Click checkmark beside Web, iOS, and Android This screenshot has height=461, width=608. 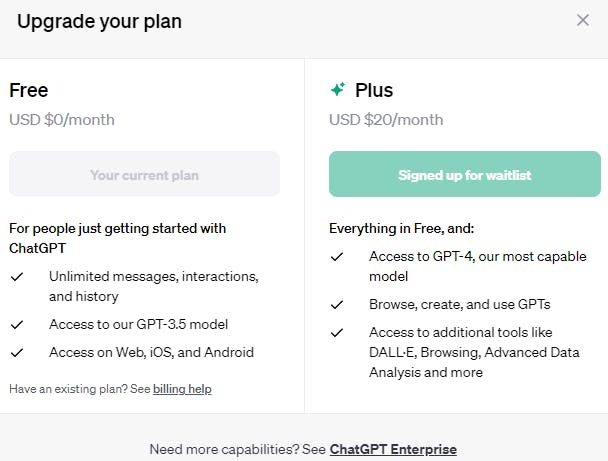coord(17,352)
